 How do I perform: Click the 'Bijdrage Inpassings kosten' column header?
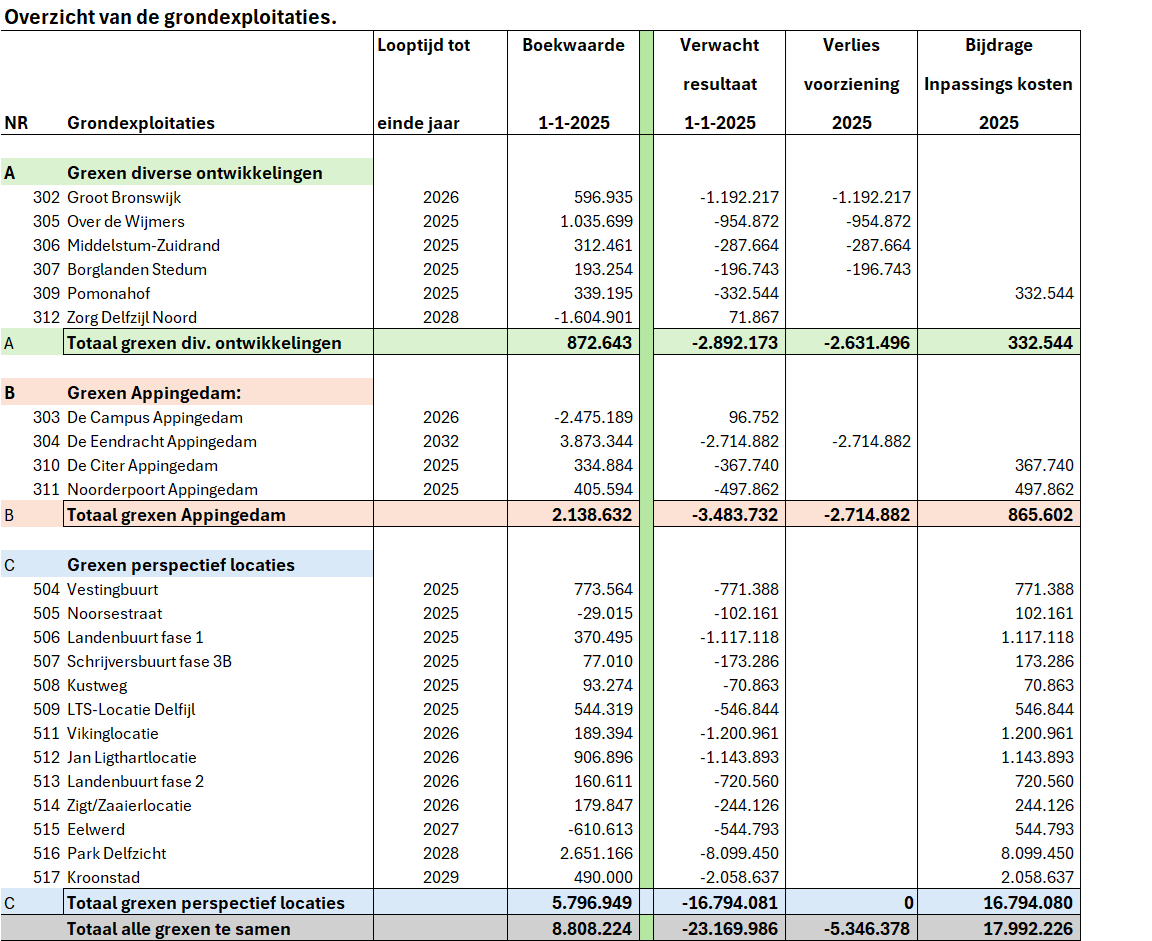pyautogui.click(x=998, y=84)
